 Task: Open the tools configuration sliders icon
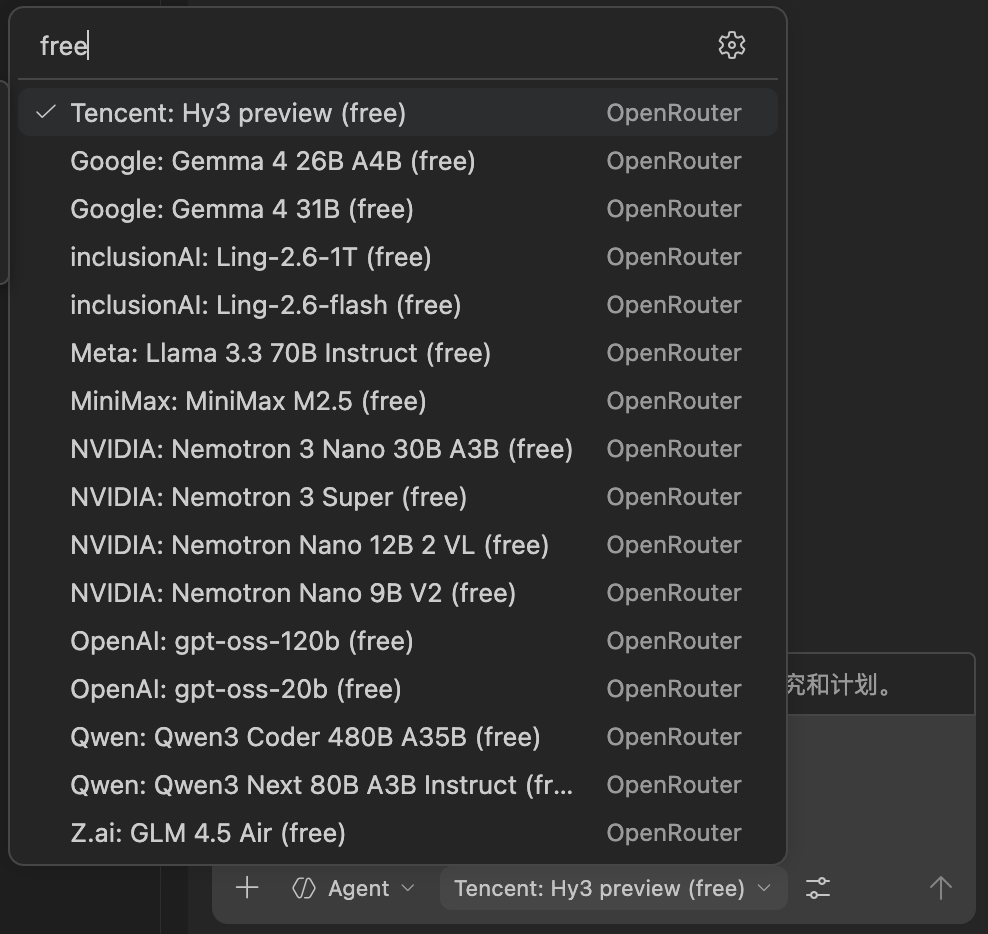click(x=818, y=888)
